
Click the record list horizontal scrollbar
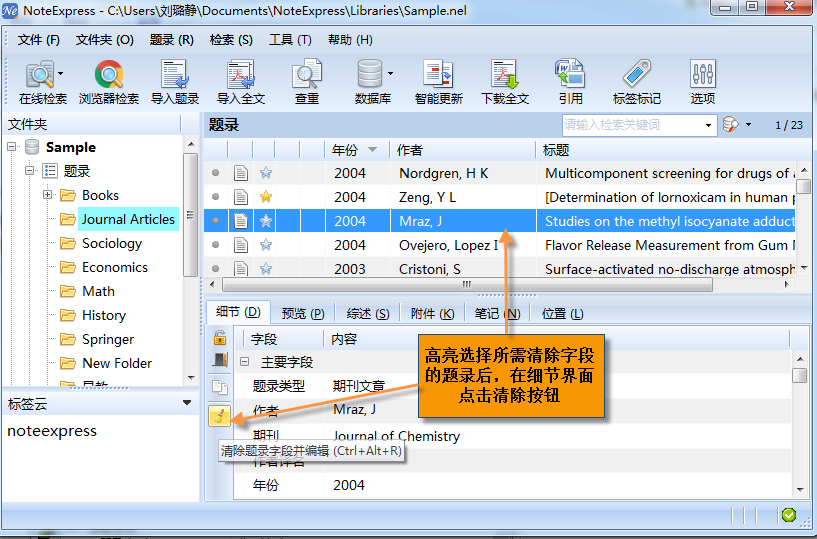click(467, 285)
